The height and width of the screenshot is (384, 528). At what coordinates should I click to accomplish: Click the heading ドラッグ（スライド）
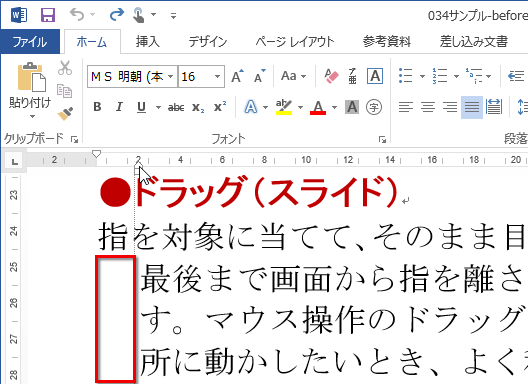point(267,192)
